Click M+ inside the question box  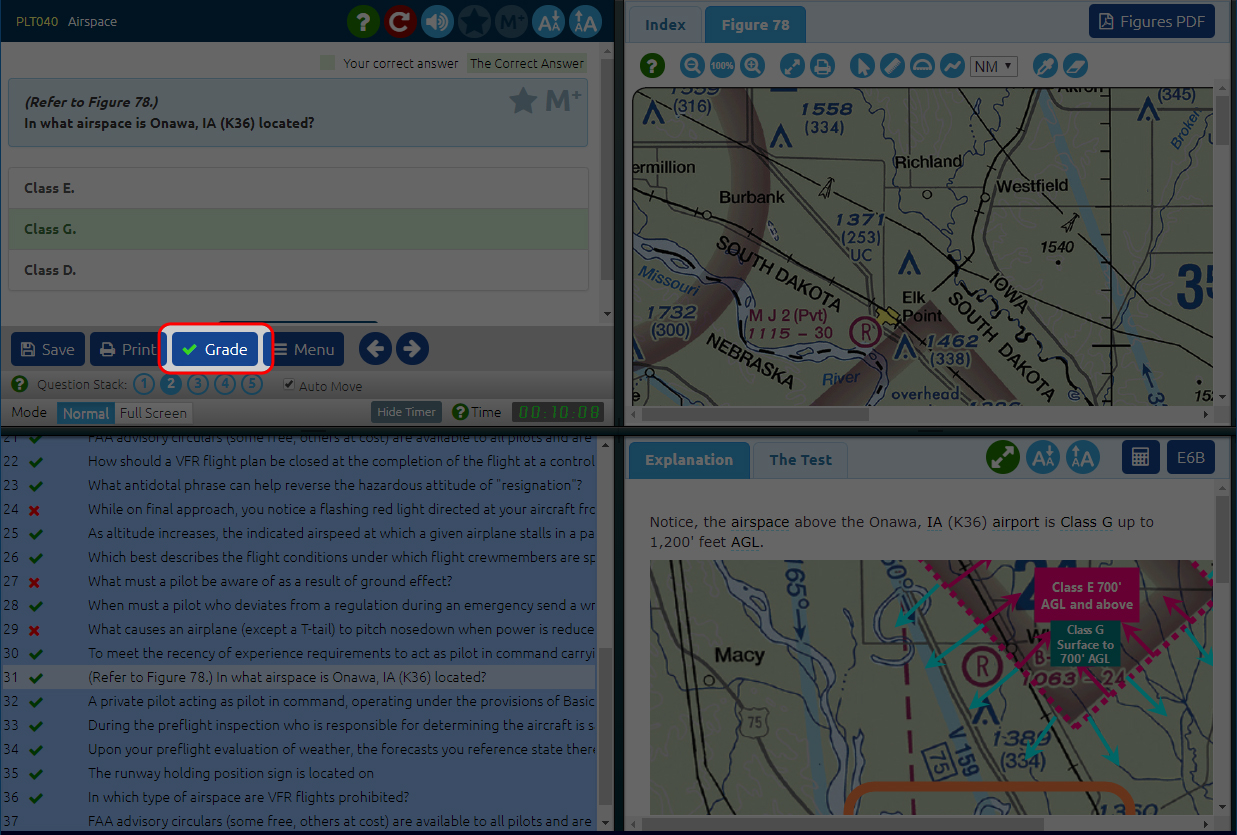click(564, 101)
